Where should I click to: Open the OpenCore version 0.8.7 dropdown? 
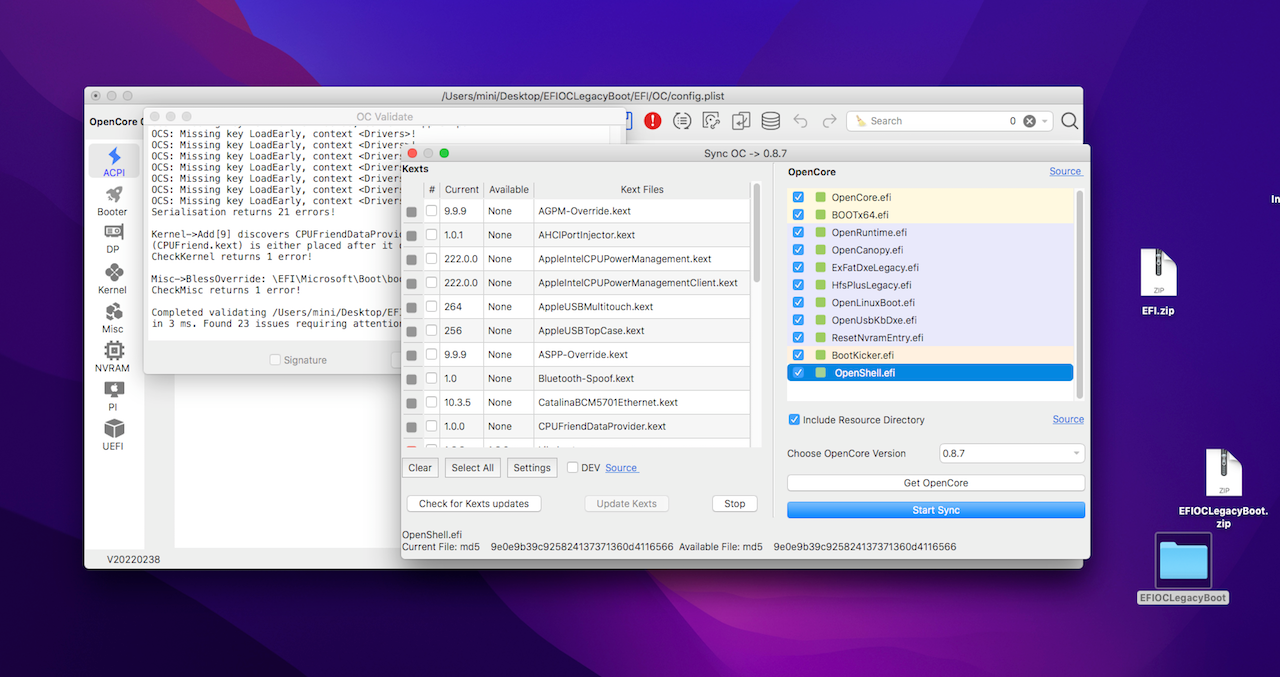(1011, 454)
